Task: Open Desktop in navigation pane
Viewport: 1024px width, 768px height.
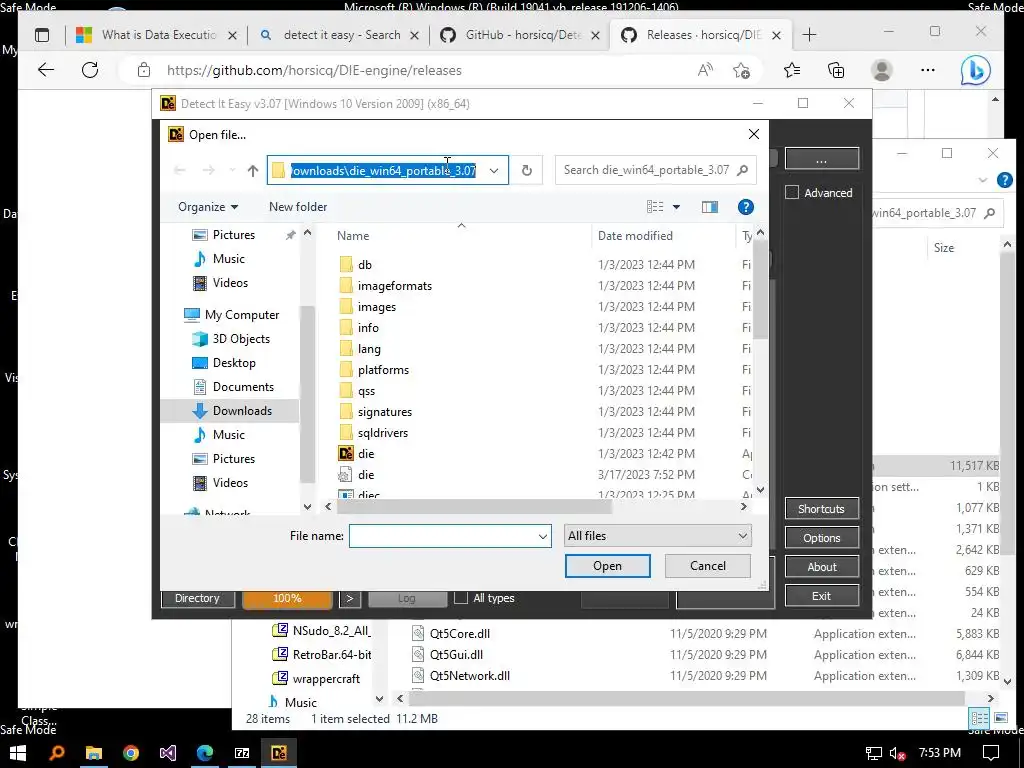Action: [234, 362]
